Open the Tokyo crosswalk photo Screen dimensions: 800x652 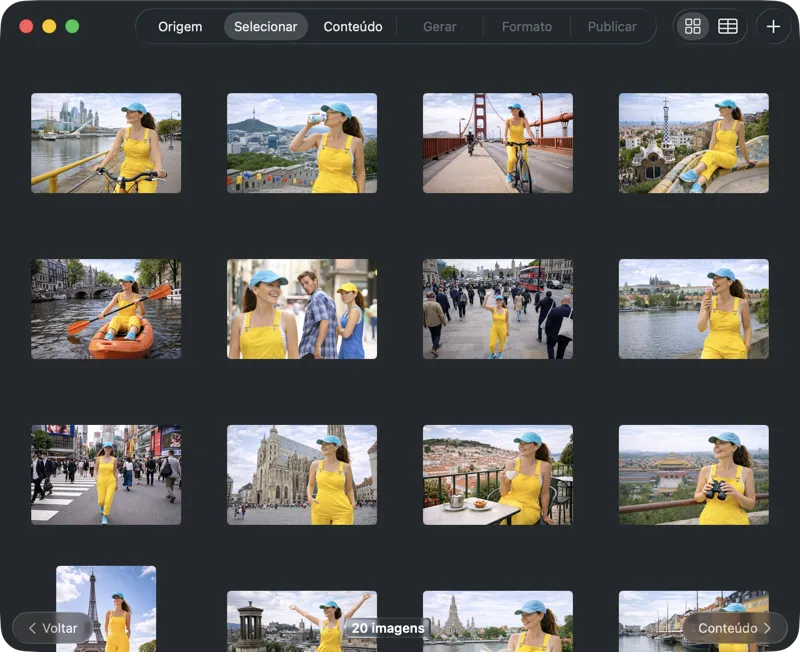(x=106, y=474)
